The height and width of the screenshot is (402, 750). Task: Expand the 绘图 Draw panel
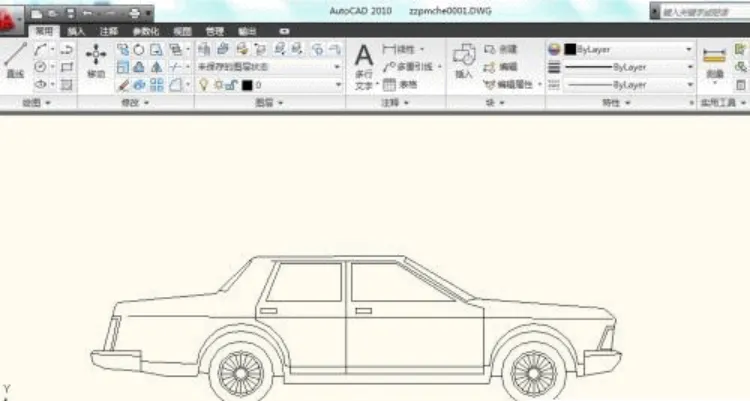pyautogui.click(x=37, y=102)
